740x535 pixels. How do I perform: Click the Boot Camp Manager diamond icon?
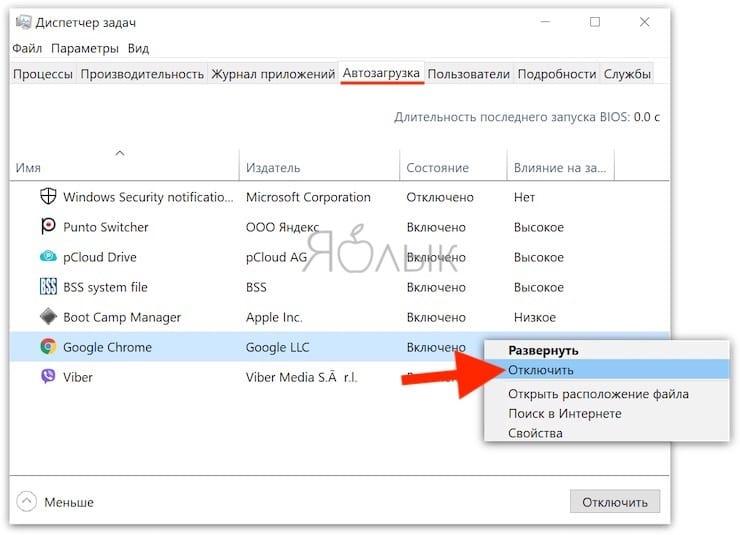(48, 317)
